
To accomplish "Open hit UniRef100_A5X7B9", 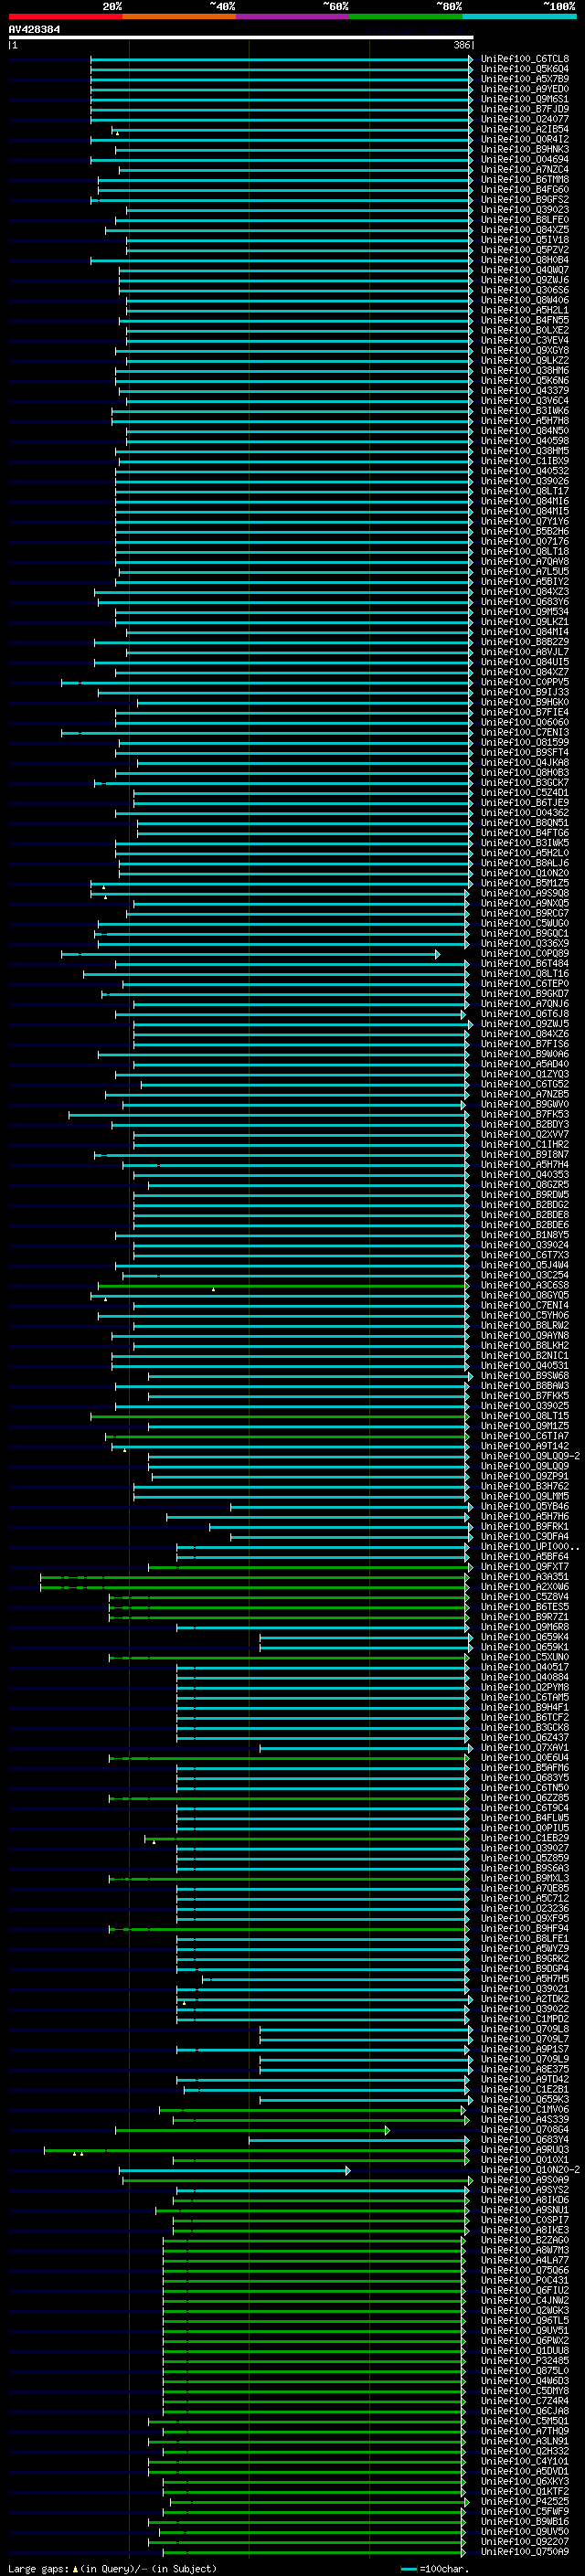I will click(524, 79).
